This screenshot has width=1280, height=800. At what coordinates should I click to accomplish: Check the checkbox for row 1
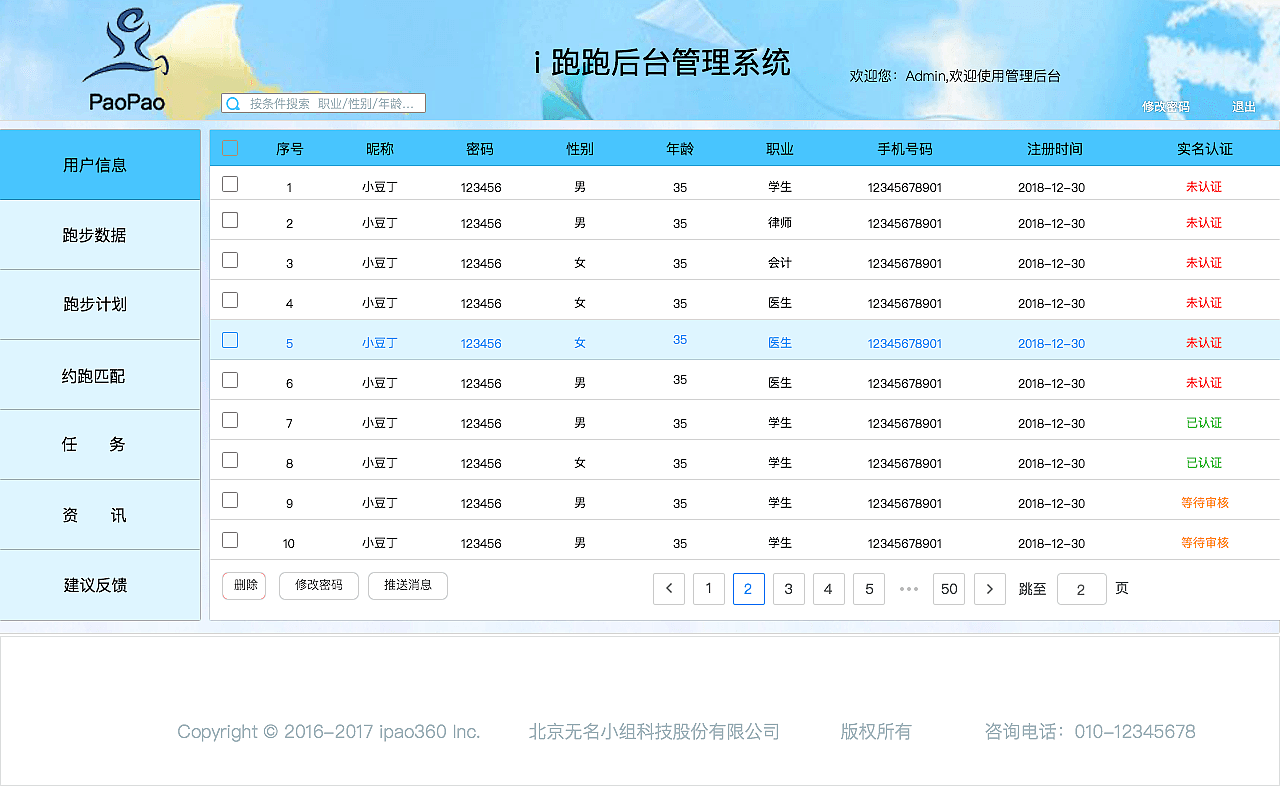pyautogui.click(x=230, y=184)
